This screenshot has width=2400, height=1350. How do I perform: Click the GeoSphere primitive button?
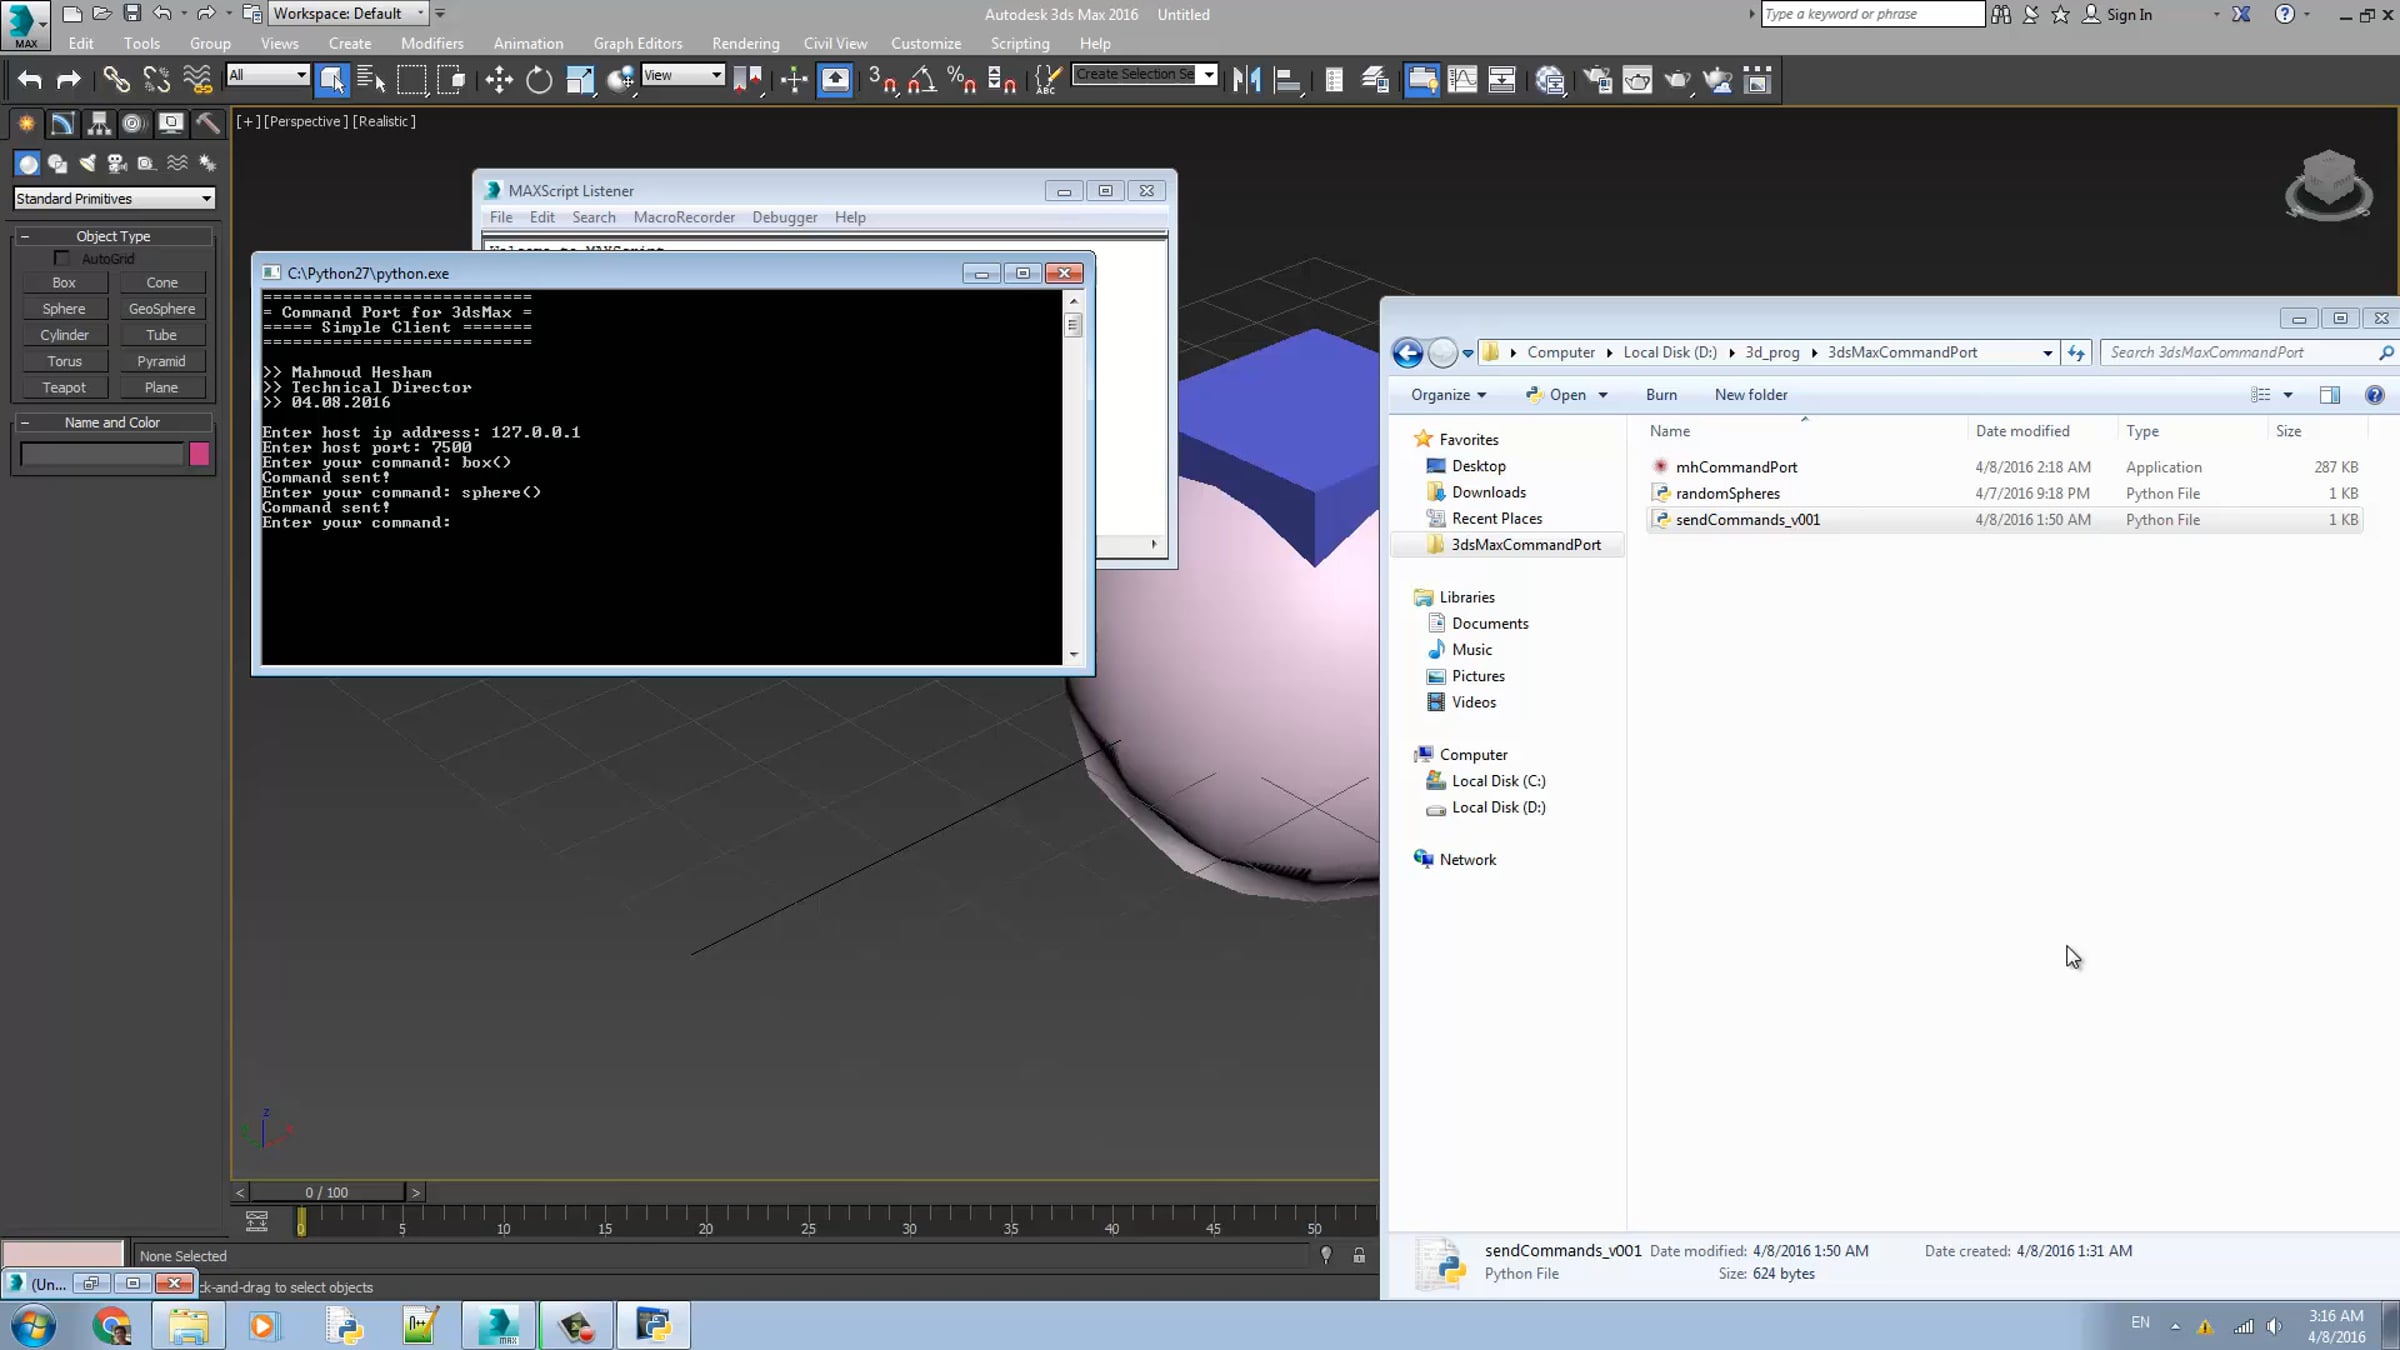[162, 309]
